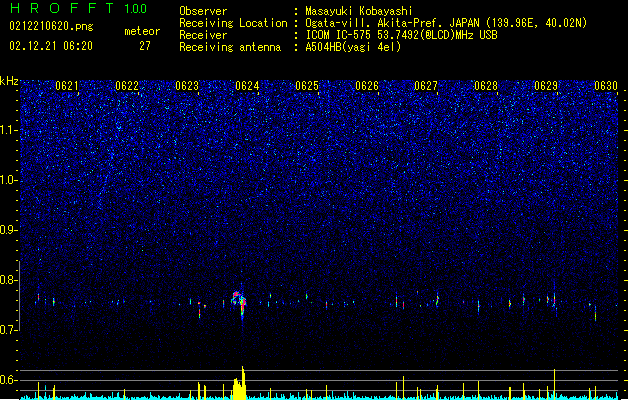Click the 0628 time marker
Screen dimensions: 629x400
[486, 86]
